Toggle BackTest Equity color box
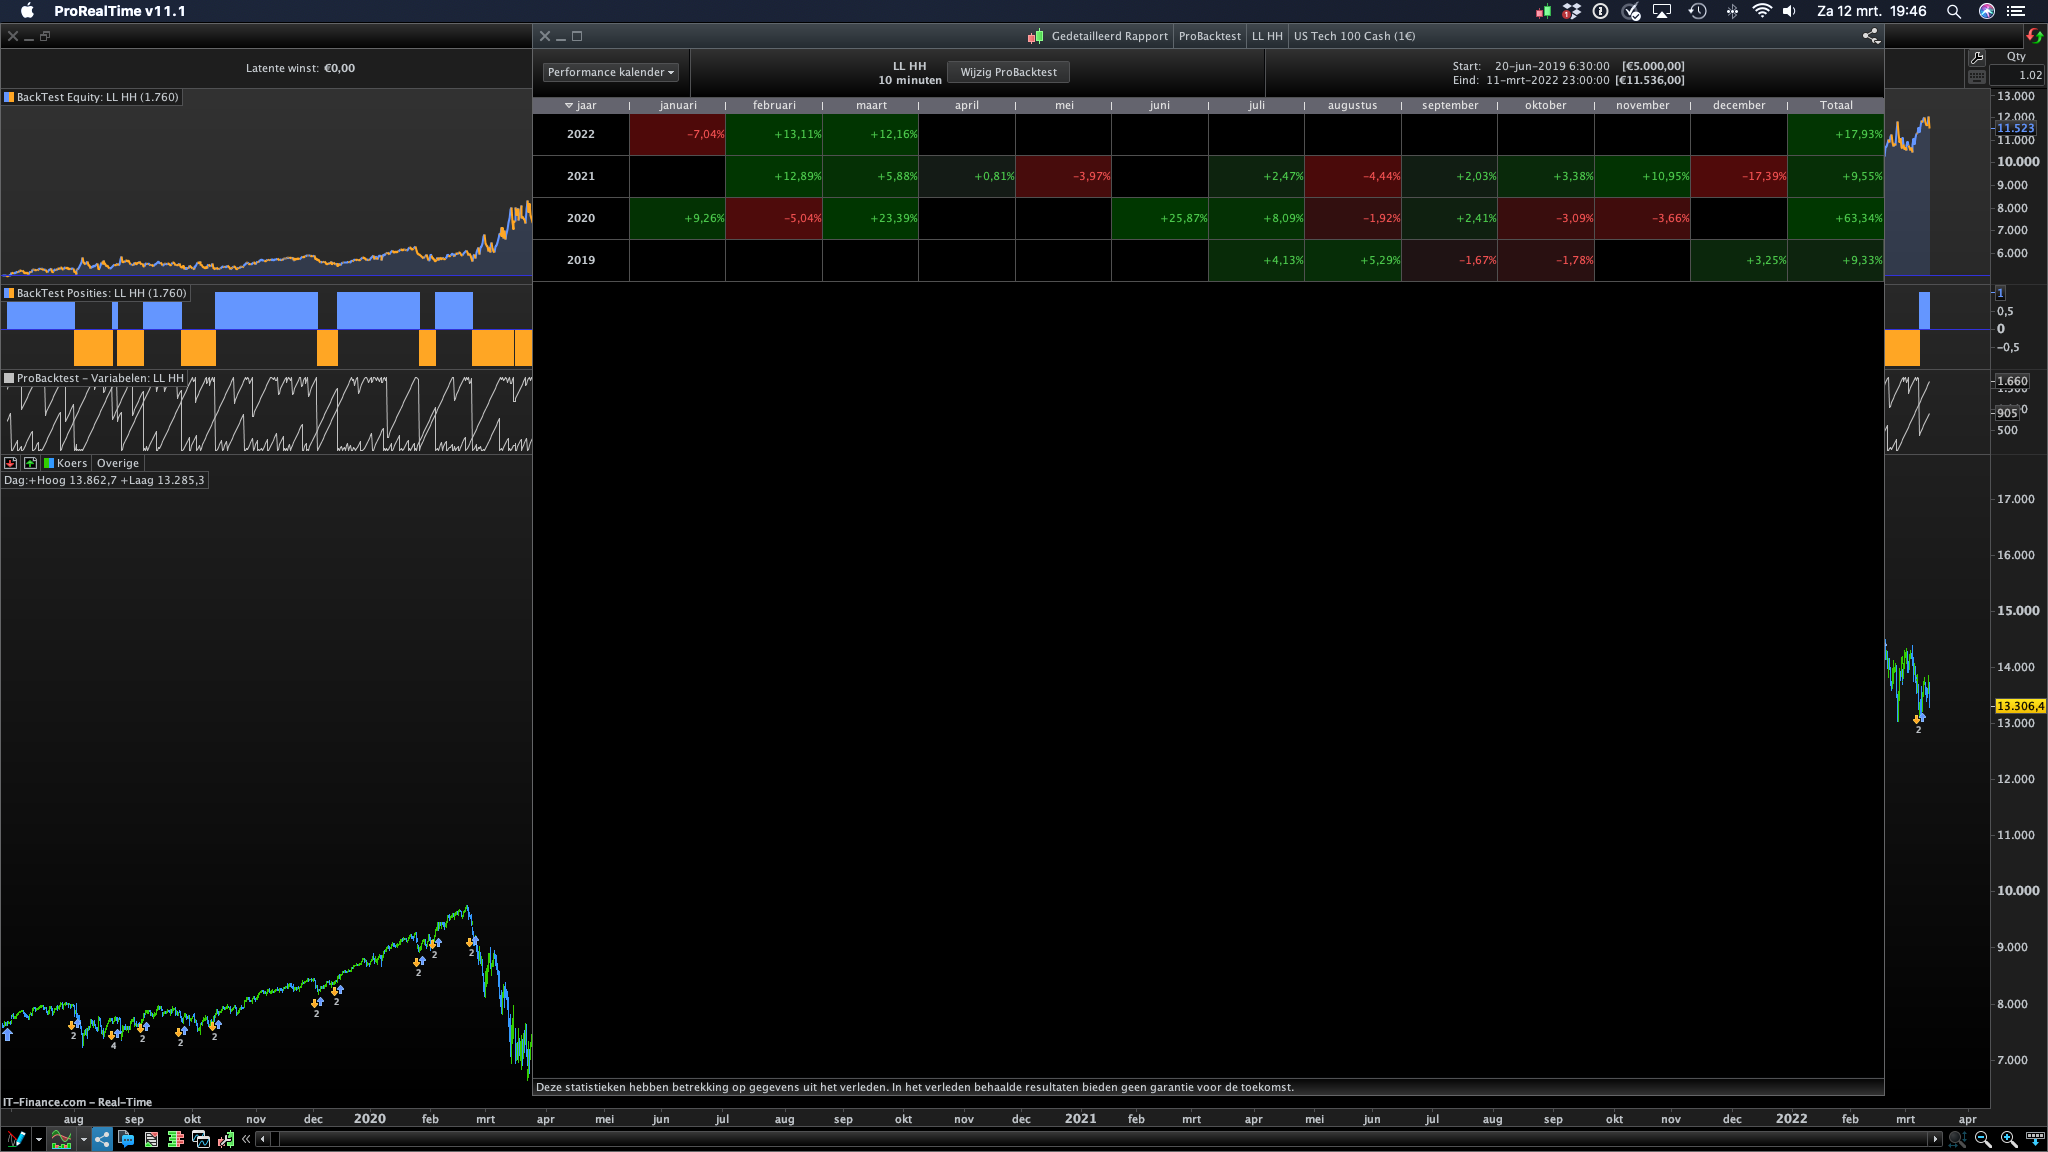Screen dimensions: 2048x1152 (9, 97)
